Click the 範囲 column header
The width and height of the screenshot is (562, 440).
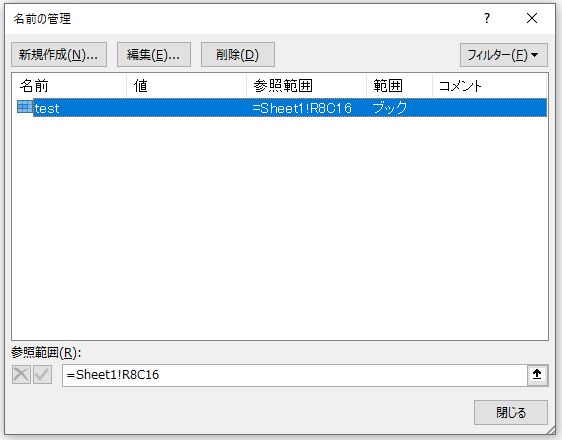coord(400,86)
